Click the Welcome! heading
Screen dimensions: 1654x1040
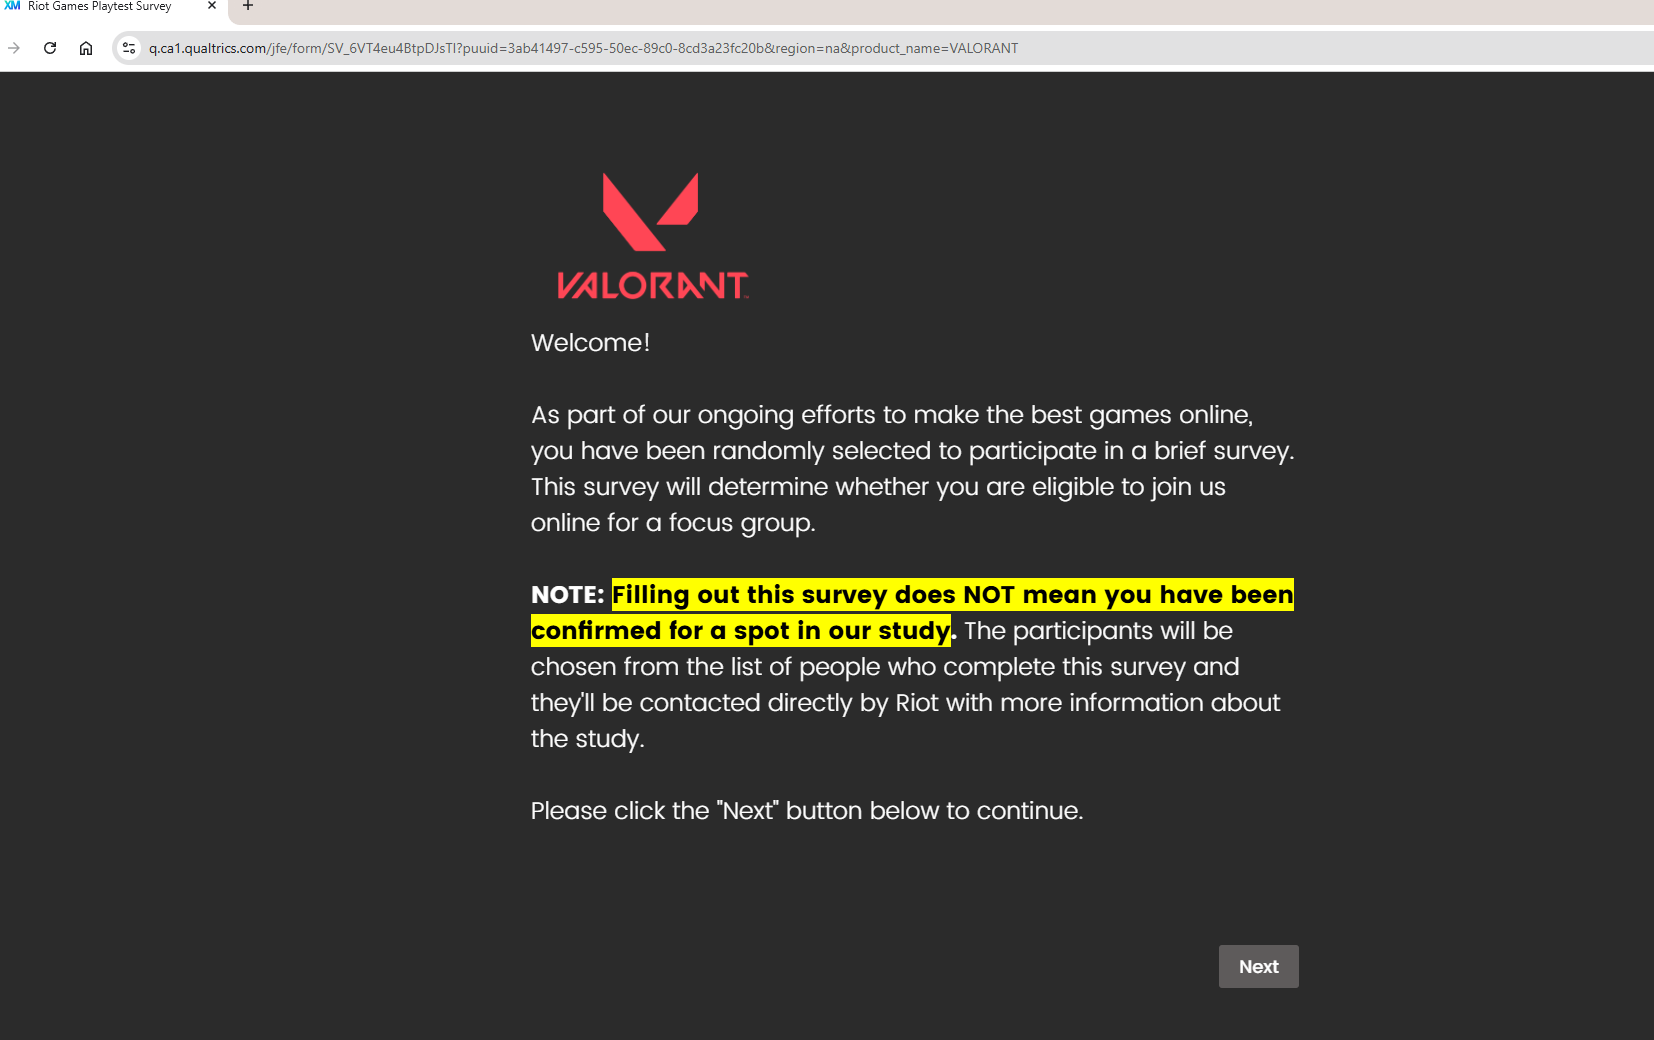coord(590,342)
